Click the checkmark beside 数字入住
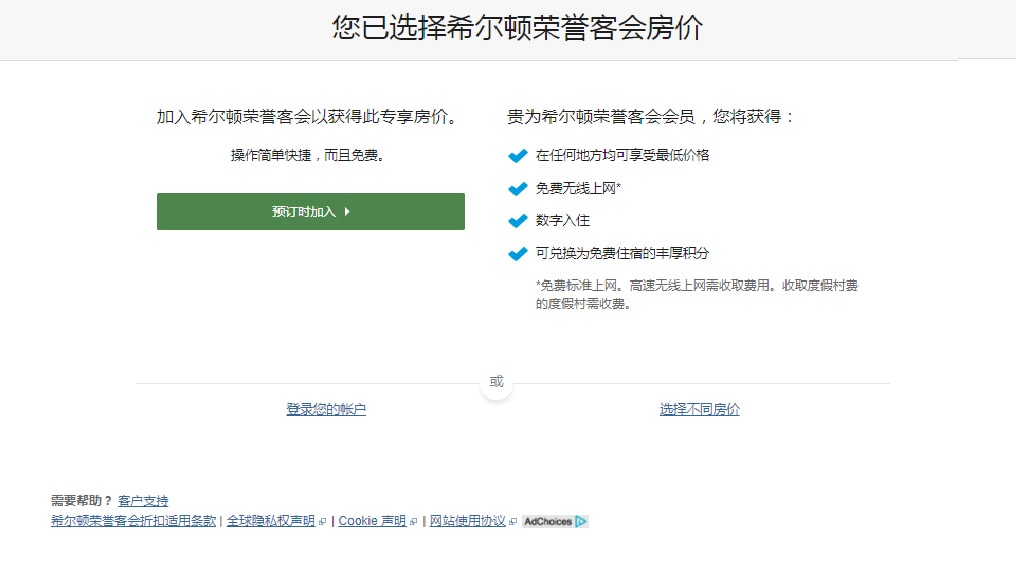Screen dimensions: 1016x566 click(x=518, y=221)
